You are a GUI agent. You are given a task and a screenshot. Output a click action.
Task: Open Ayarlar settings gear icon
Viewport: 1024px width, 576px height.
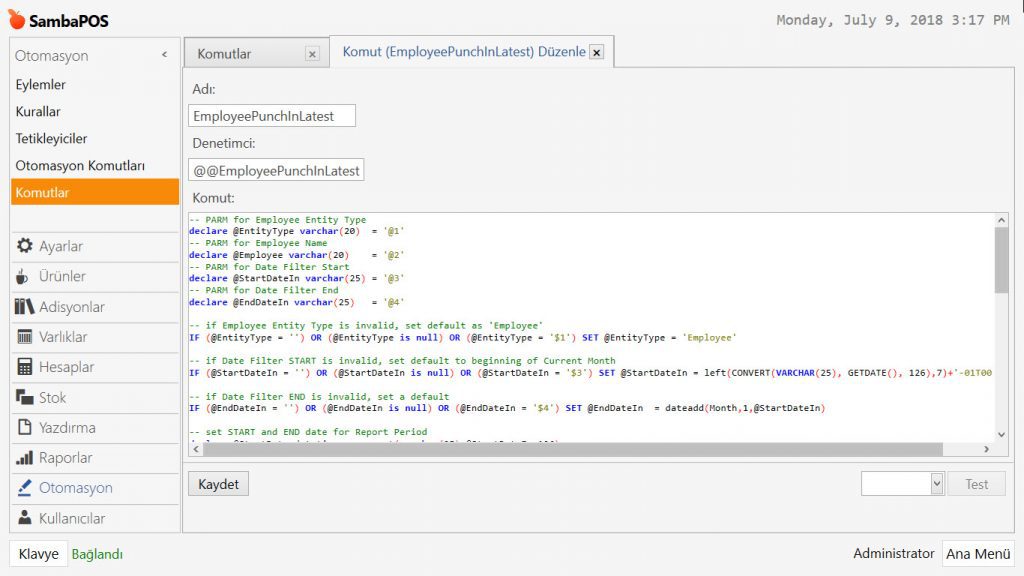coord(24,246)
